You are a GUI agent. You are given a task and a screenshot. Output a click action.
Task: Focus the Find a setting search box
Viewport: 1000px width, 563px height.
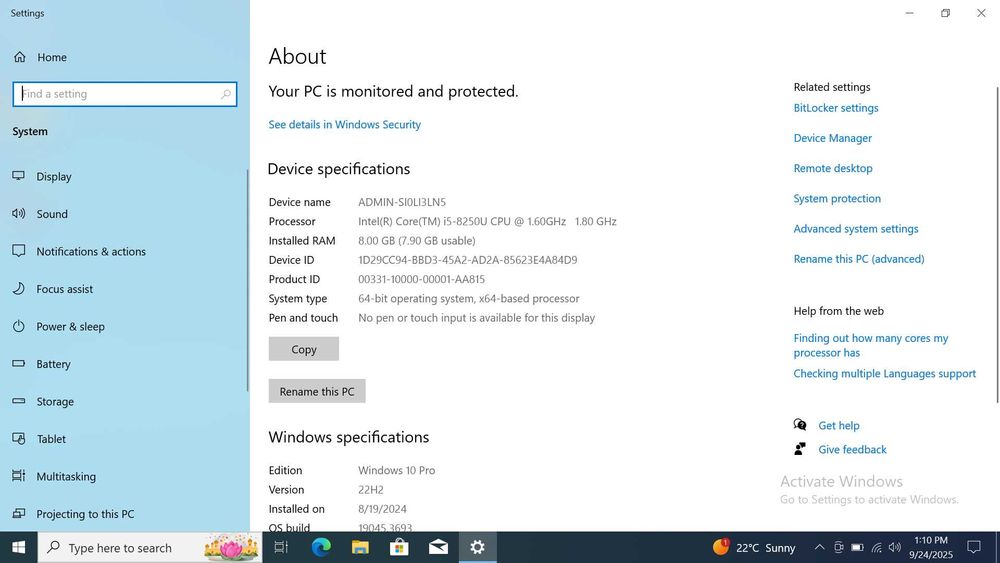pos(125,94)
